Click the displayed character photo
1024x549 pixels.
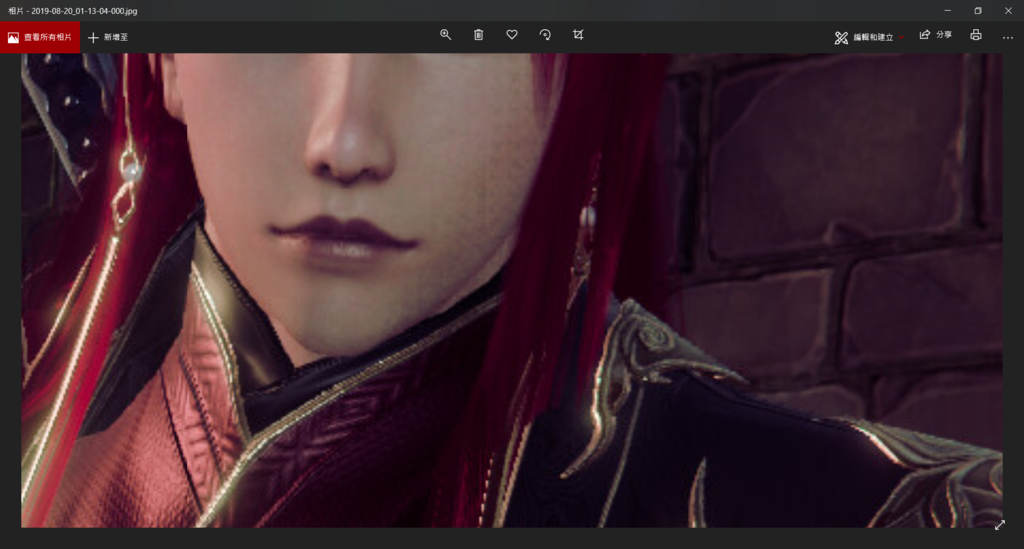pyautogui.click(x=511, y=290)
